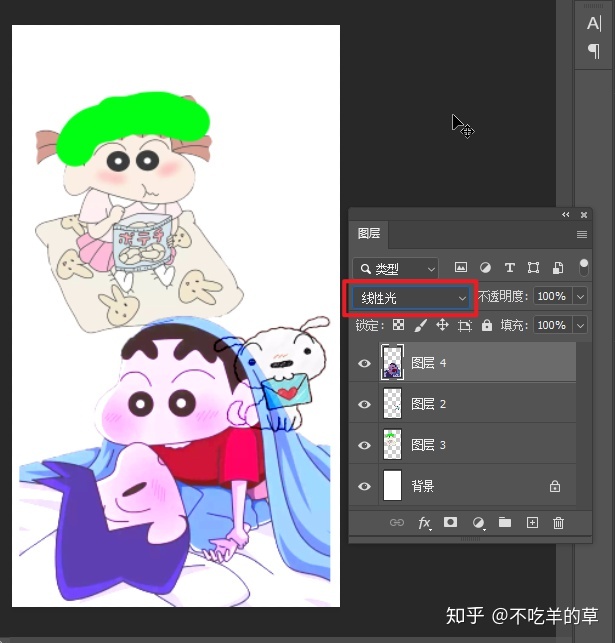Hide layer 图层 4
615x643 pixels.
click(x=364, y=363)
